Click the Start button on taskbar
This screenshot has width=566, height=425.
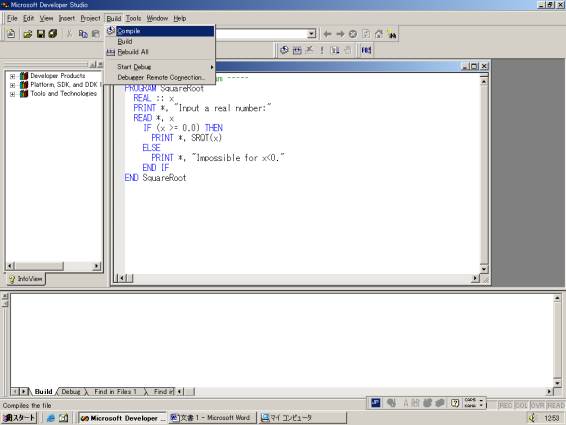tap(19, 418)
